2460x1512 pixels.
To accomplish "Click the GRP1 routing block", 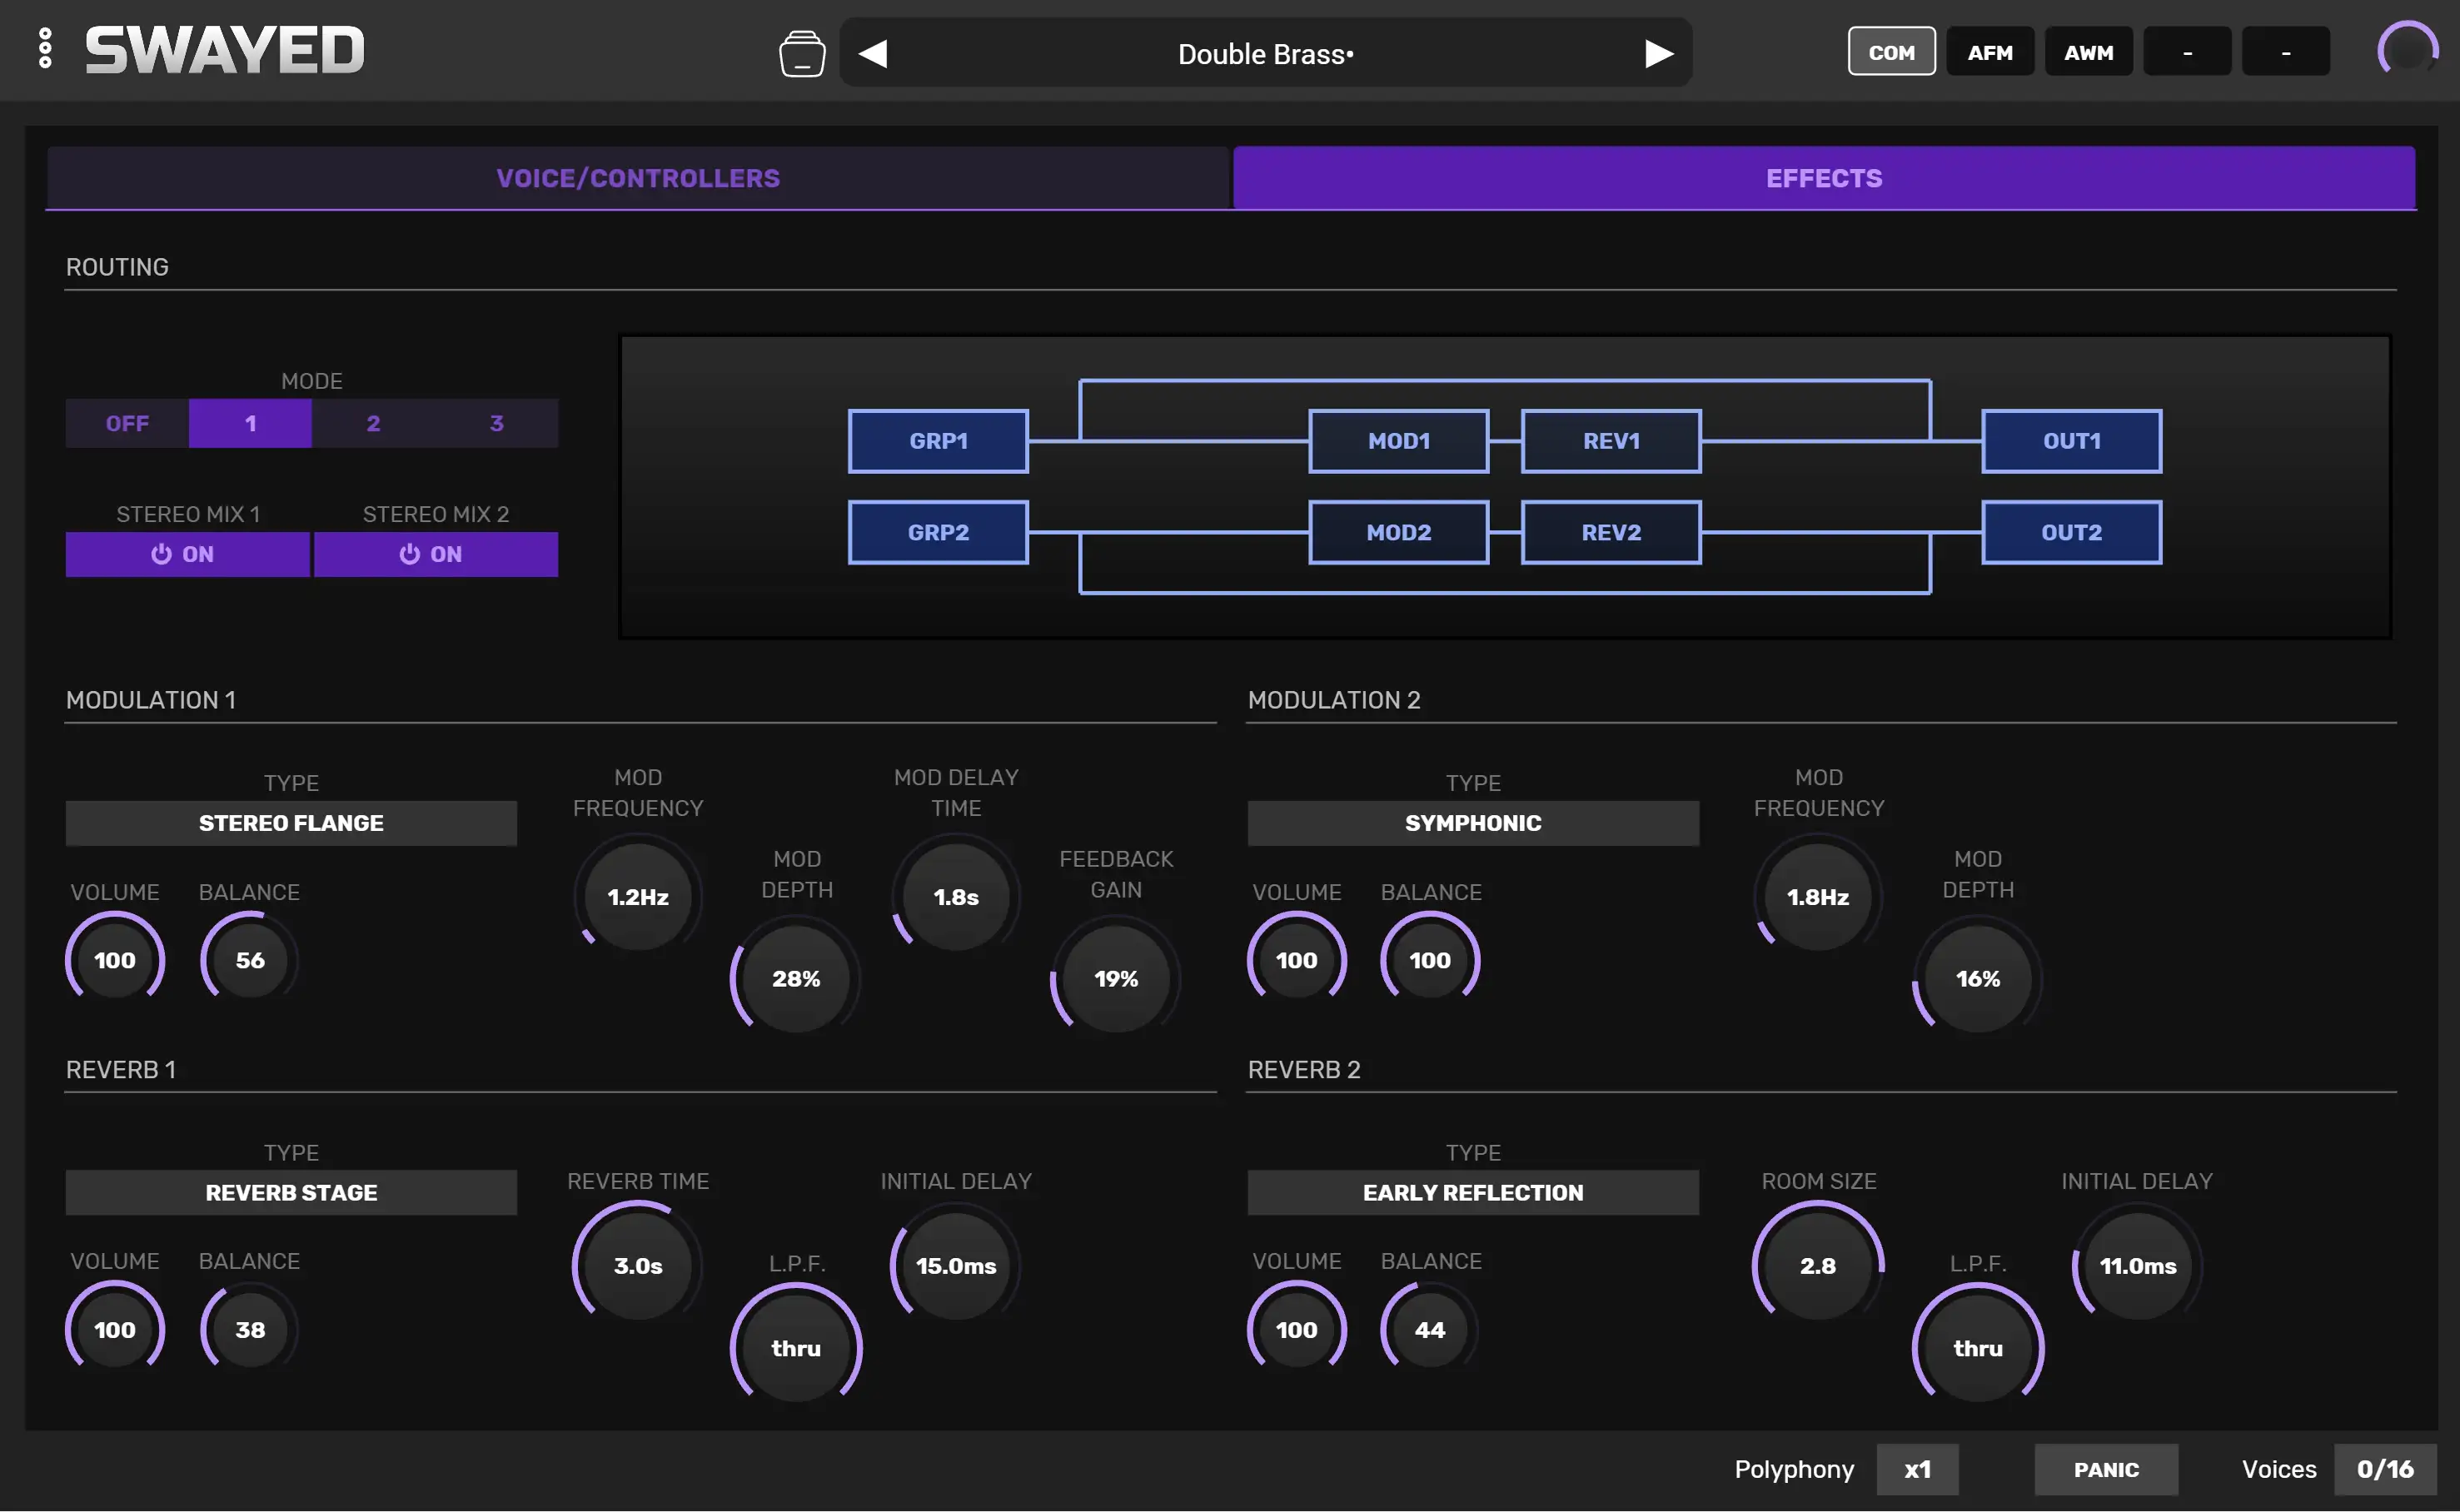I will [x=938, y=441].
